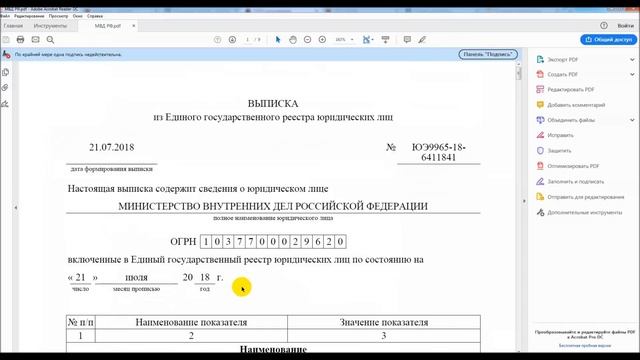Open the Find text magnifier
640x360 pixels.
click(x=50, y=40)
